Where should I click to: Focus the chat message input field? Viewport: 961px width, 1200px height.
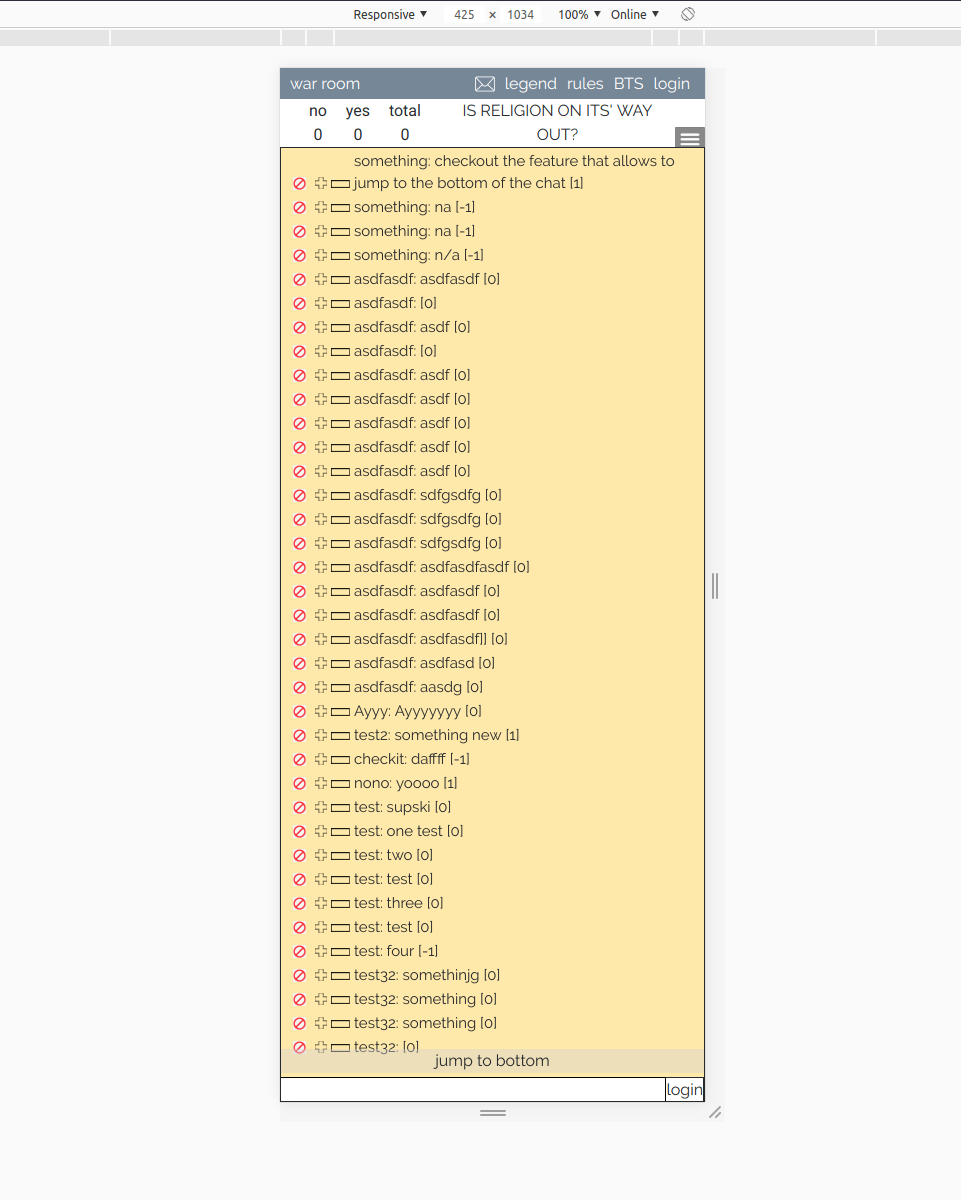(x=473, y=1090)
